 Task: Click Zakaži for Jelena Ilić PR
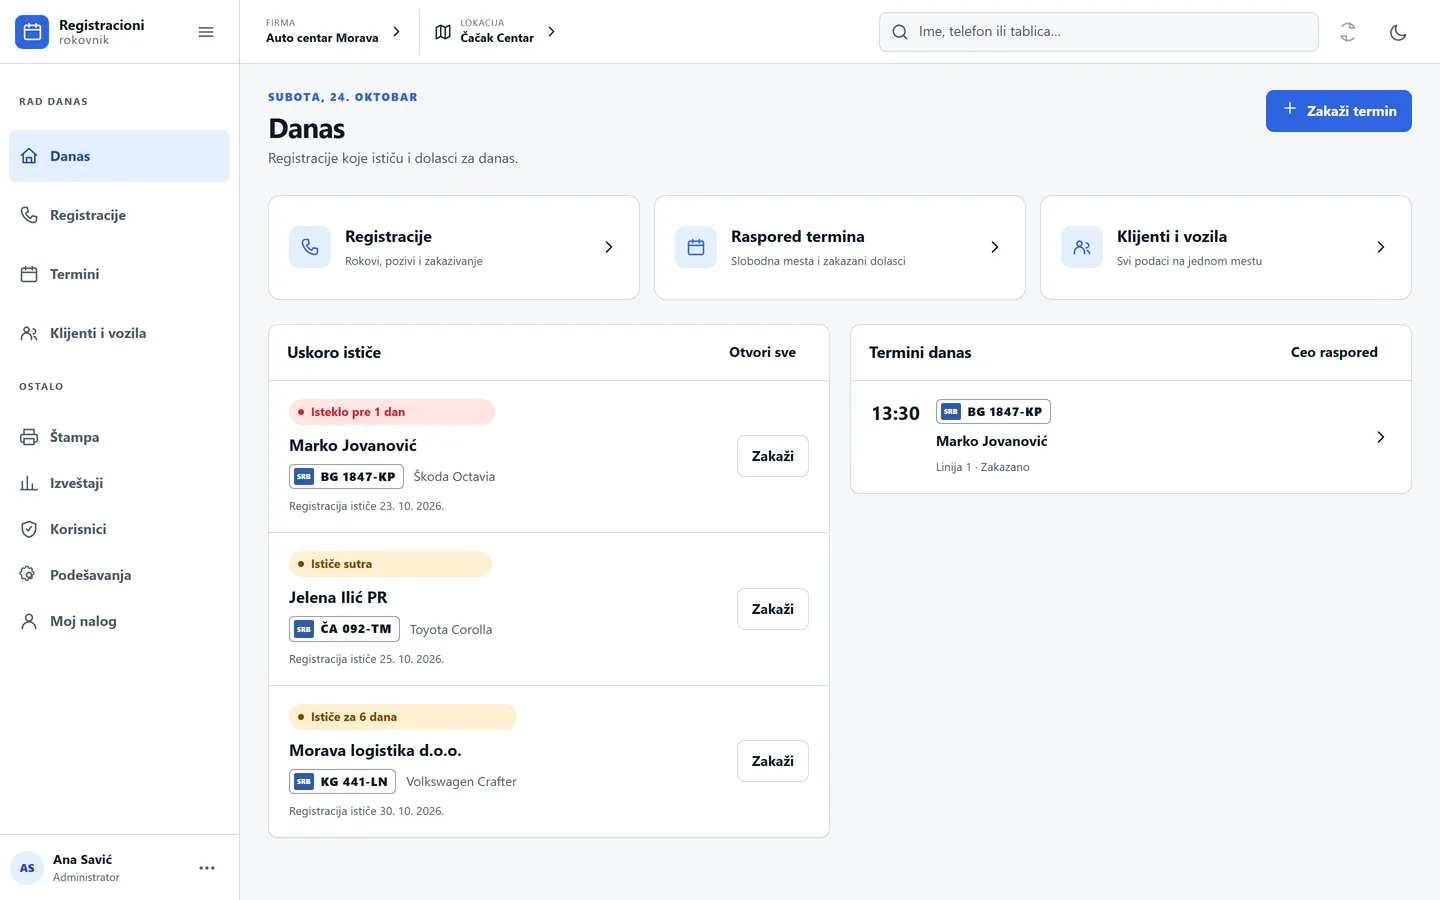pos(773,609)
